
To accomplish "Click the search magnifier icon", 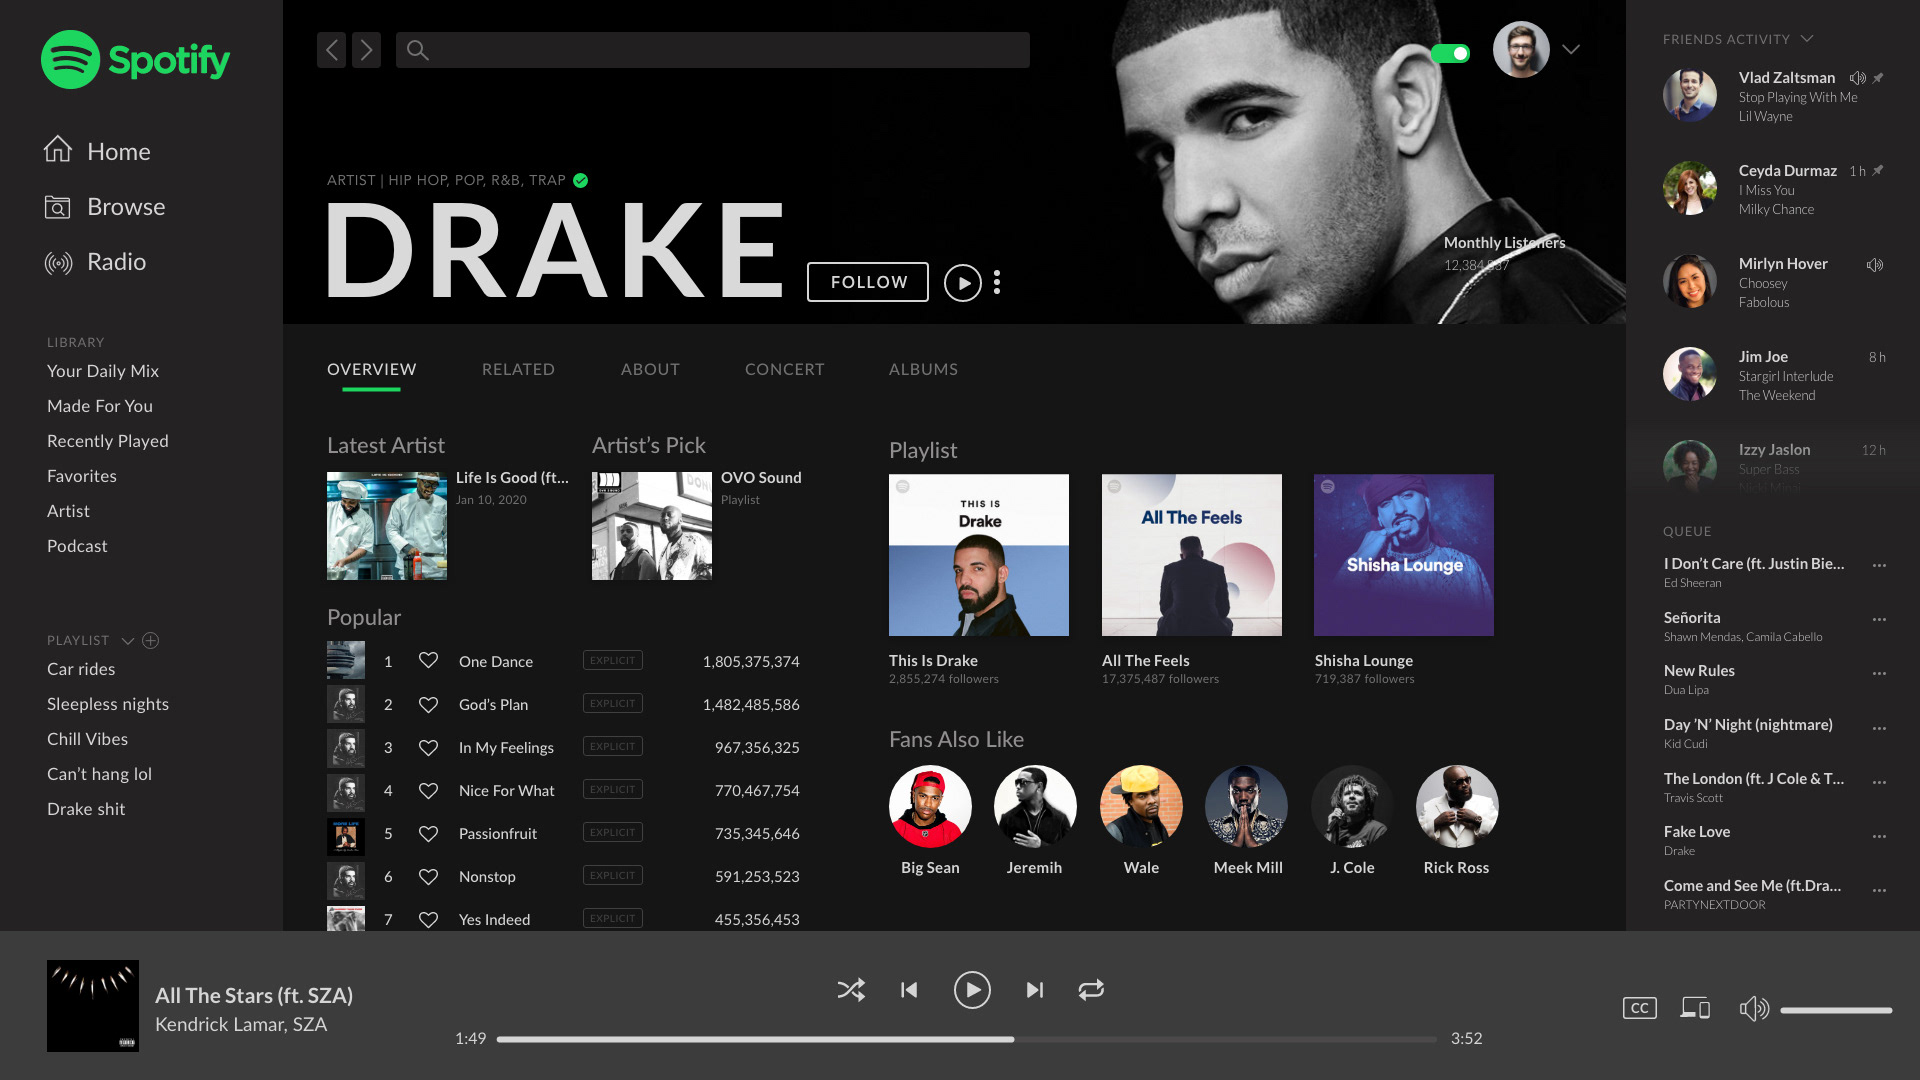I will click(418, 50).
